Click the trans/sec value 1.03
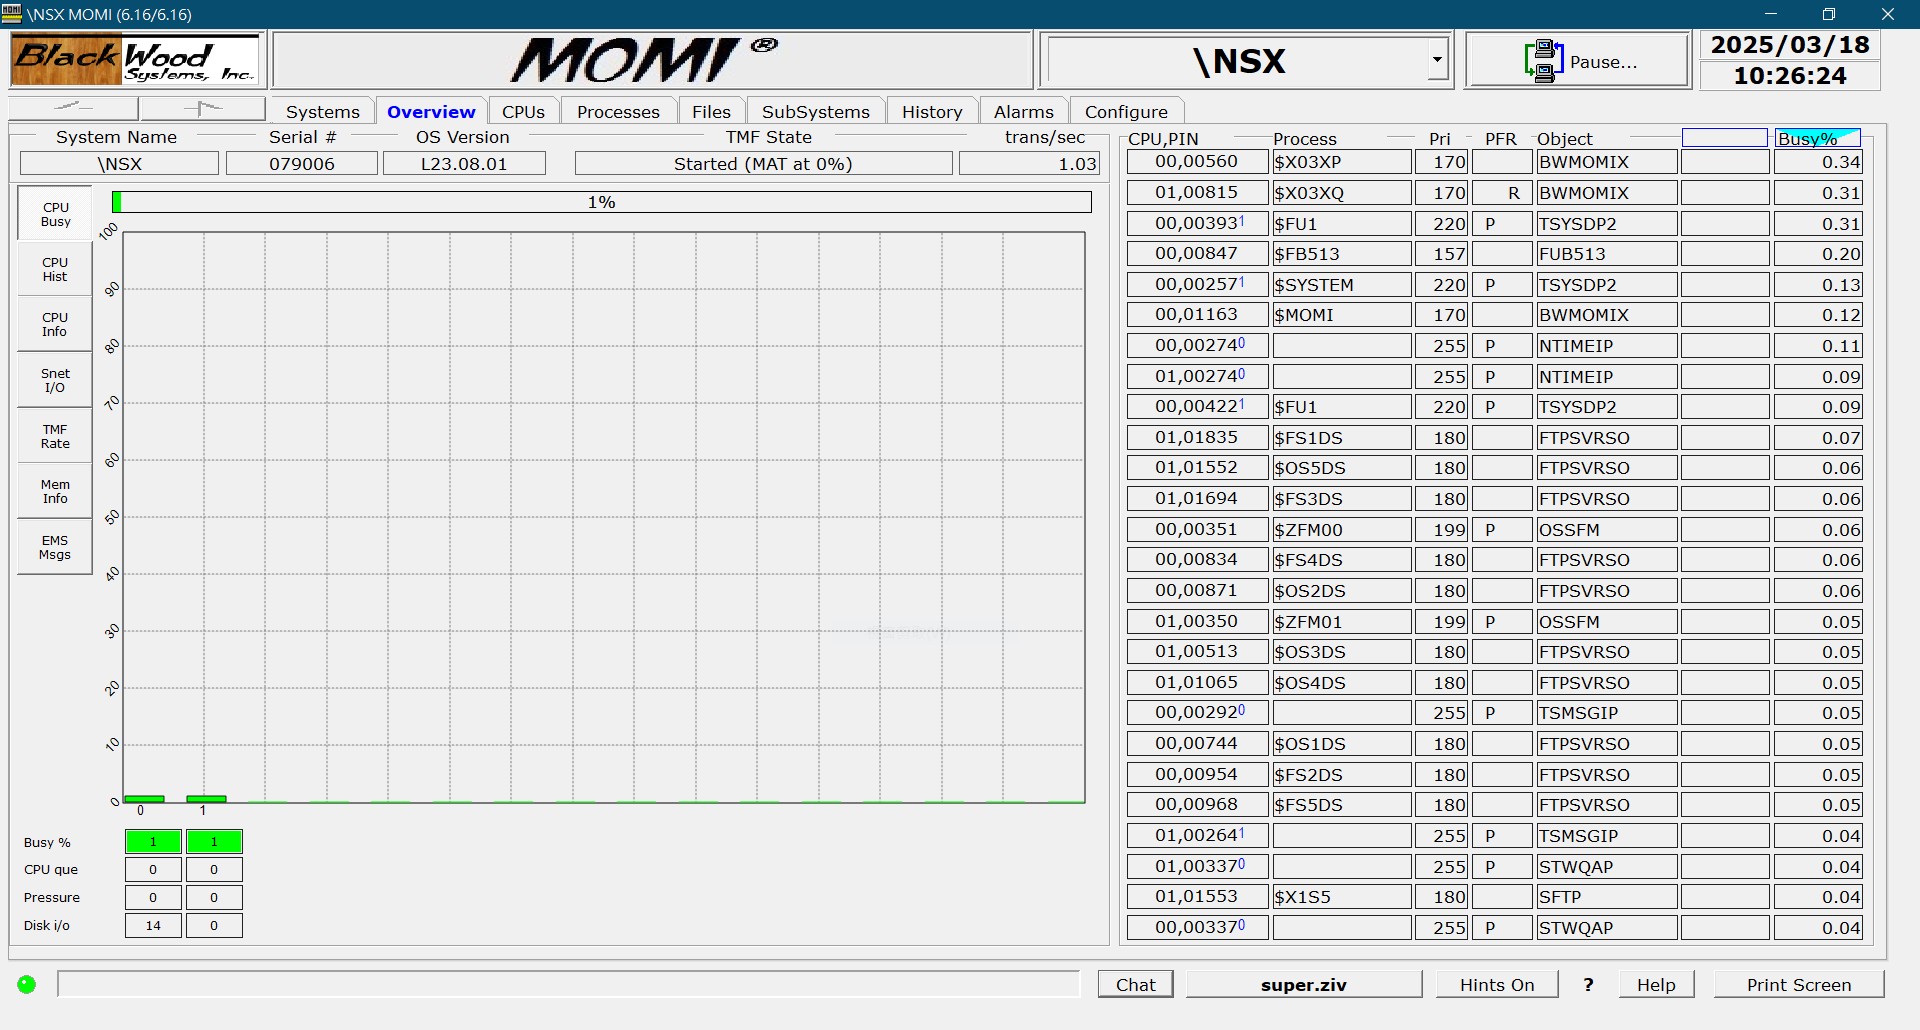1920x1030 pixels. coord(1029,164)
